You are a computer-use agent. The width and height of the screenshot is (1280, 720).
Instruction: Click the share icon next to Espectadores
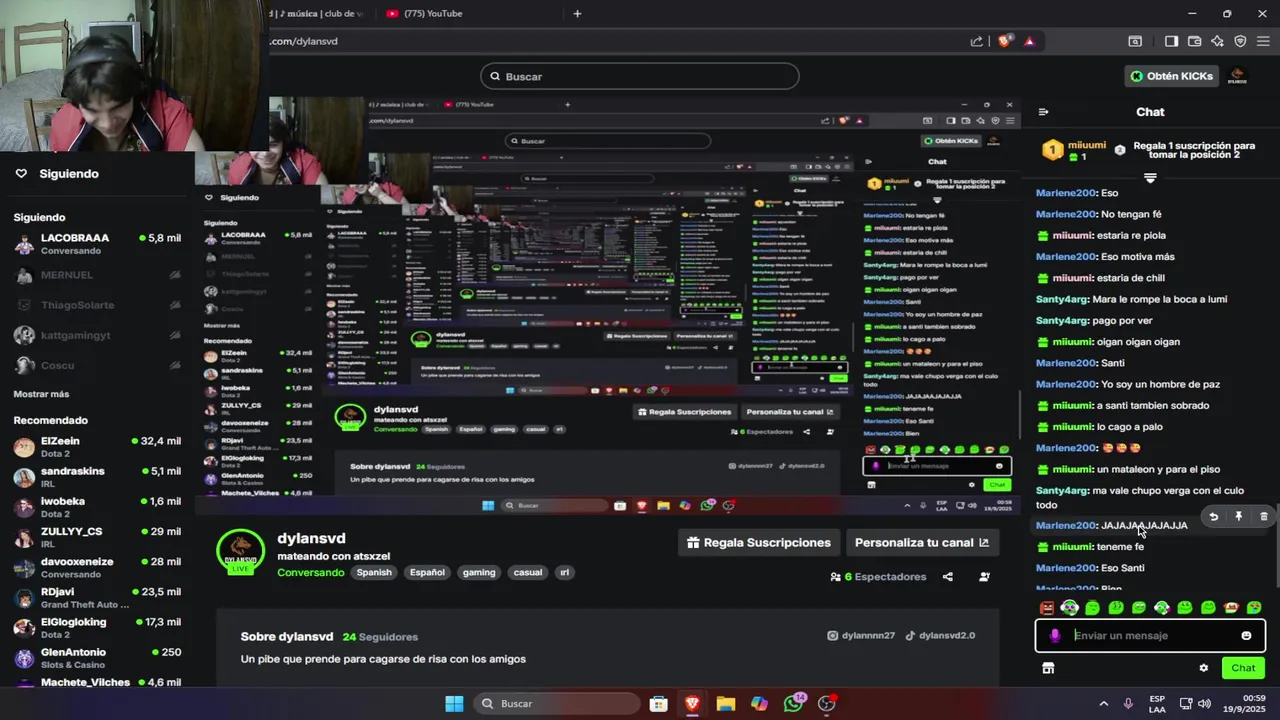point(948,577)
